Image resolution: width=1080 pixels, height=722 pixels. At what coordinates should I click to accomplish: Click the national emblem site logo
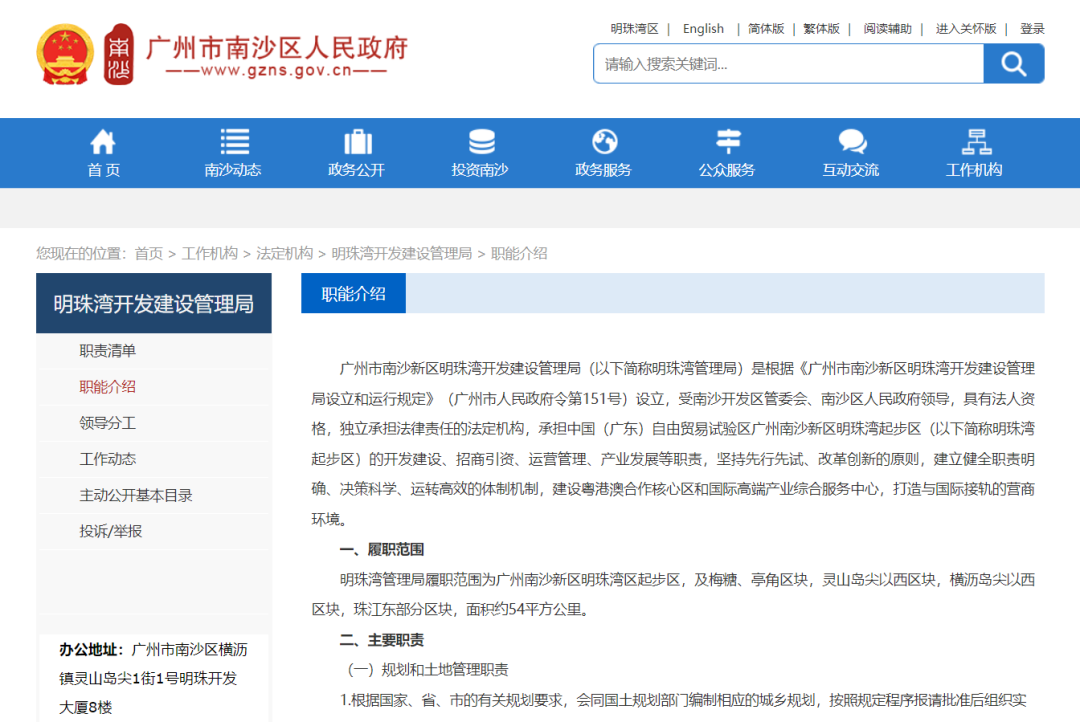pos(64,55)
